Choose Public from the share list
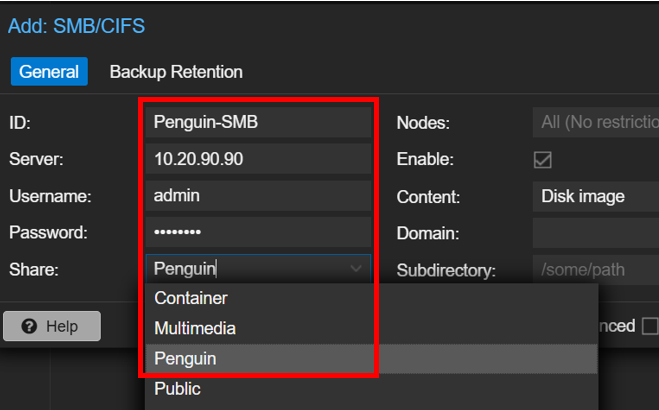 [177, 388]
